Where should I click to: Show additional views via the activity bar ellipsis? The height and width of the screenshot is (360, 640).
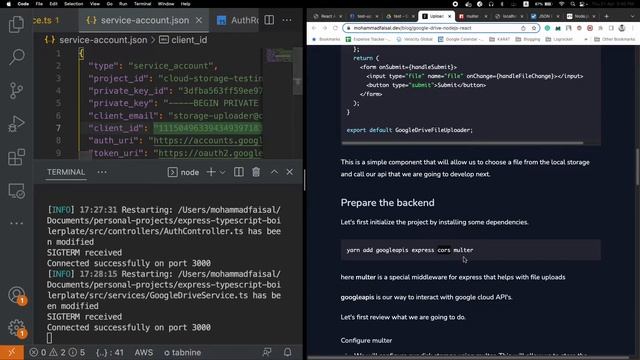(x=16, y=223)
